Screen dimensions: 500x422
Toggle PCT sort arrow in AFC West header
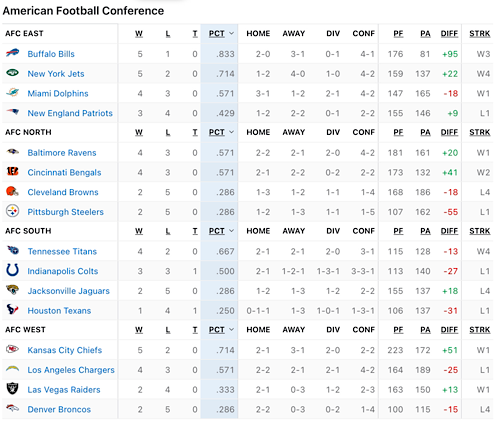[232, 329]
